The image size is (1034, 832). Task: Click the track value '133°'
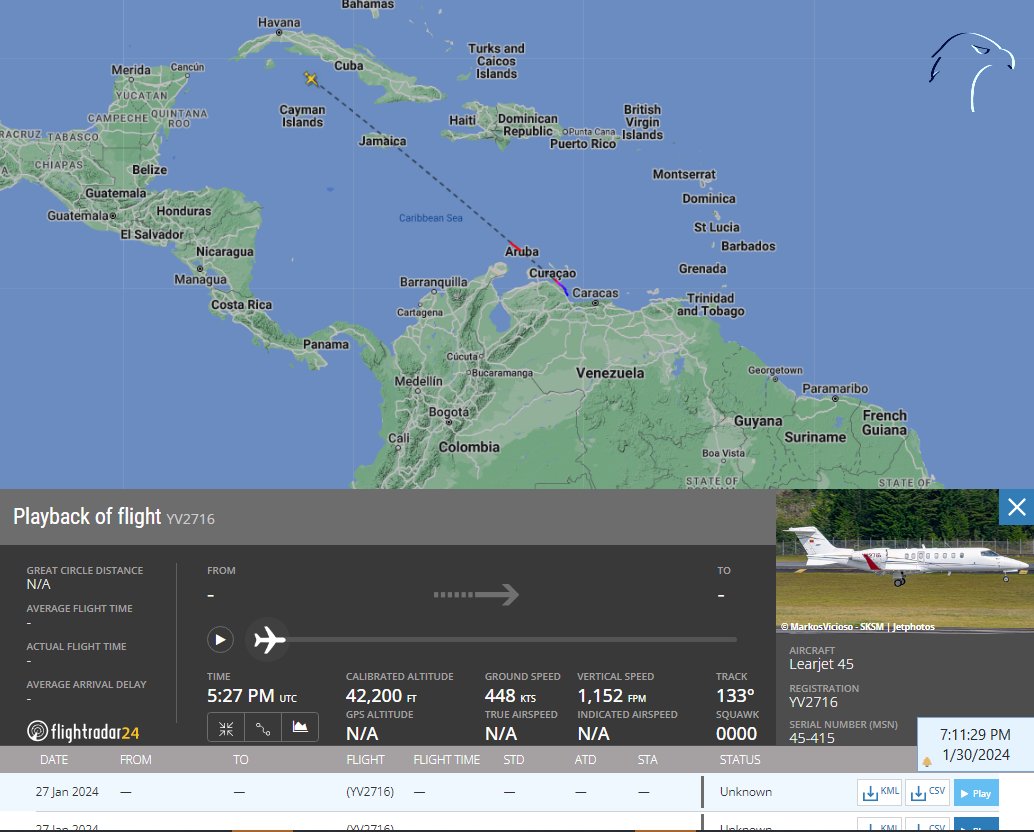735,696
